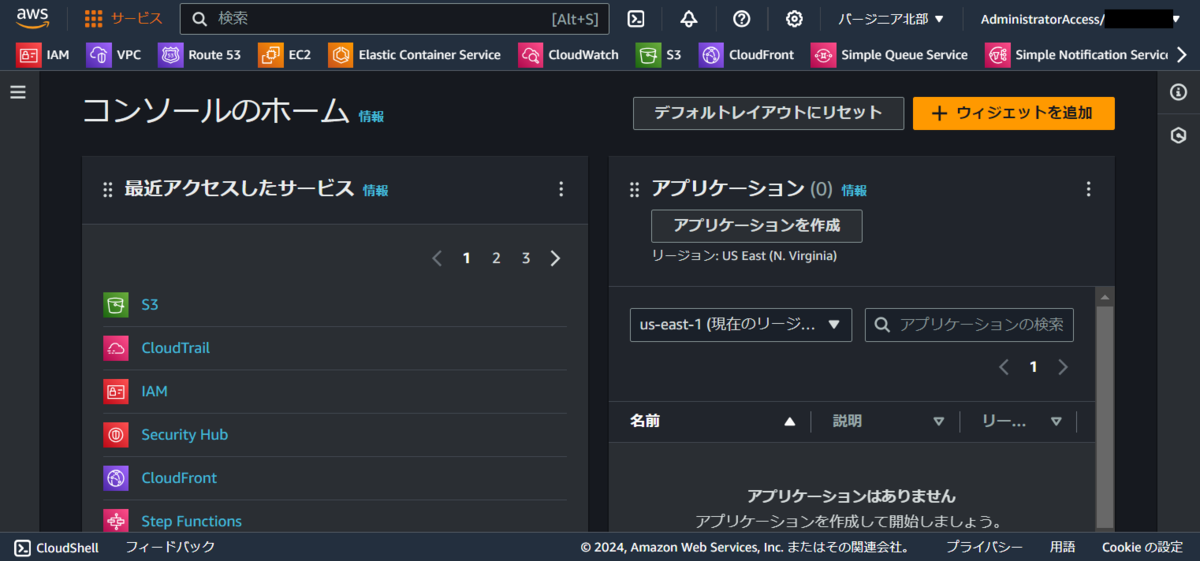
Task: Open CloudFront favorite bar icon
Action: click(711, 55)
